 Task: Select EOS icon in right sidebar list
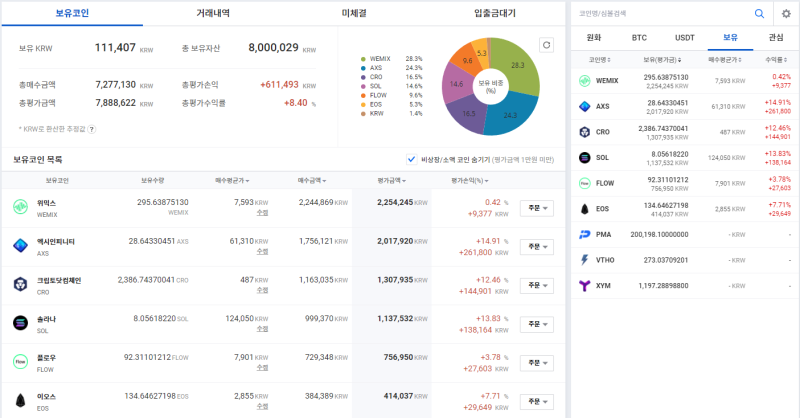coord(585,209)
